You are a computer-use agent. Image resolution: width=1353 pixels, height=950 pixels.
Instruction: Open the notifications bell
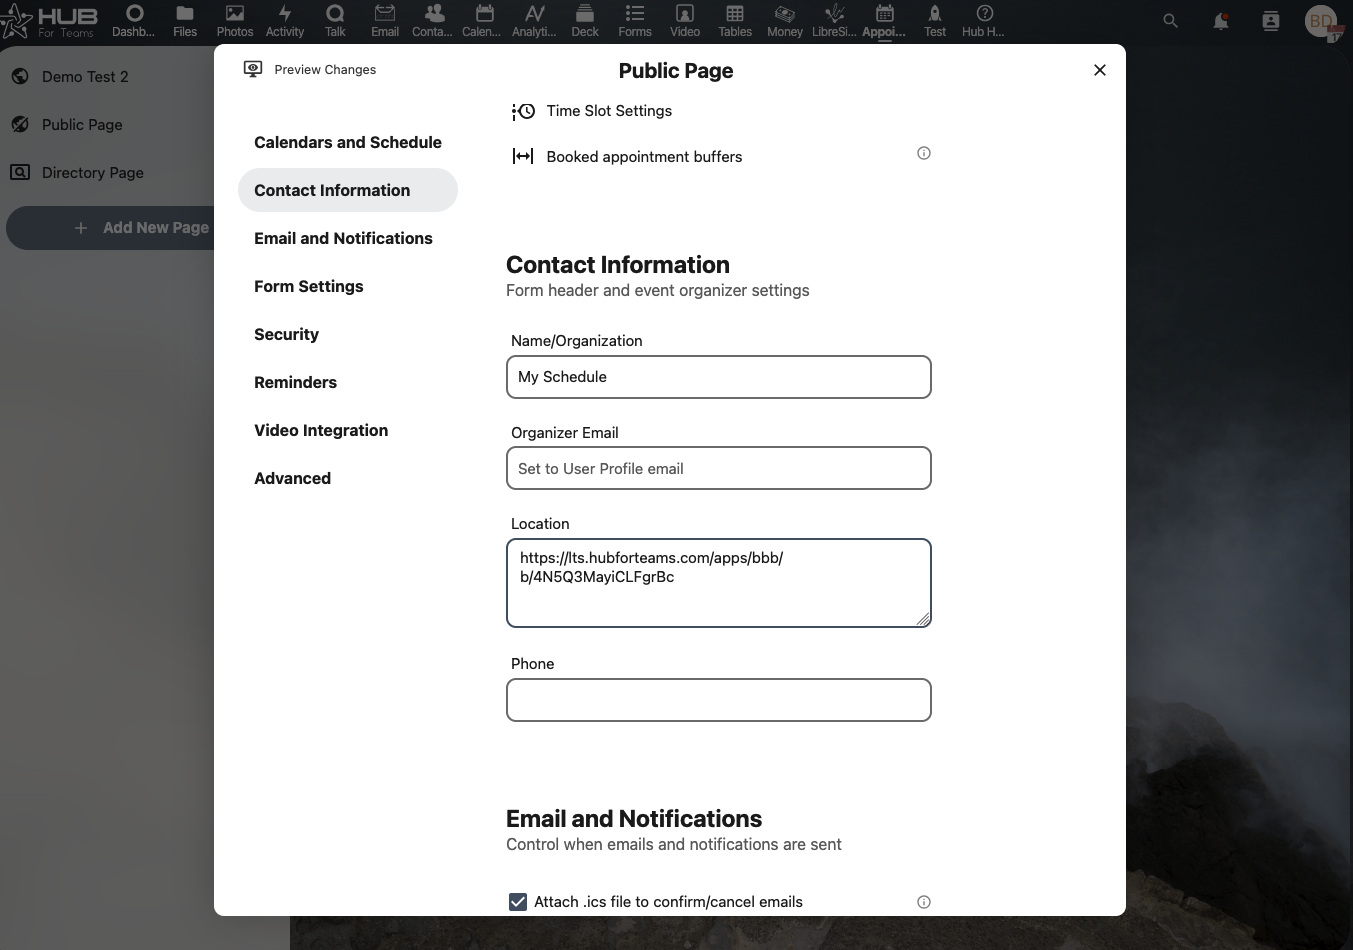(x=1221, y=20)
